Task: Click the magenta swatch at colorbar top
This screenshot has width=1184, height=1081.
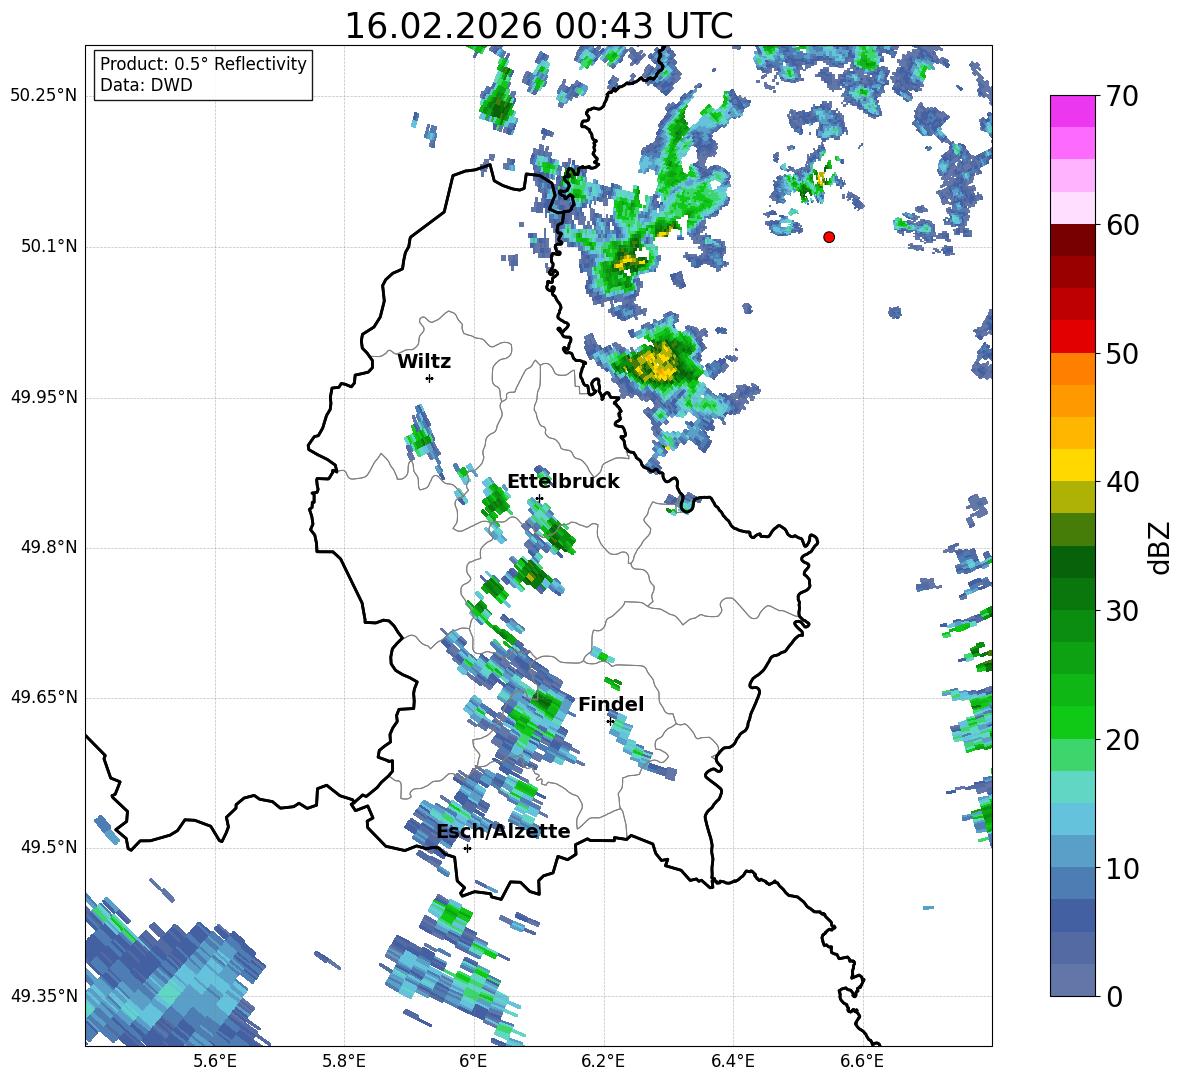Action: tap(1072, 111)
